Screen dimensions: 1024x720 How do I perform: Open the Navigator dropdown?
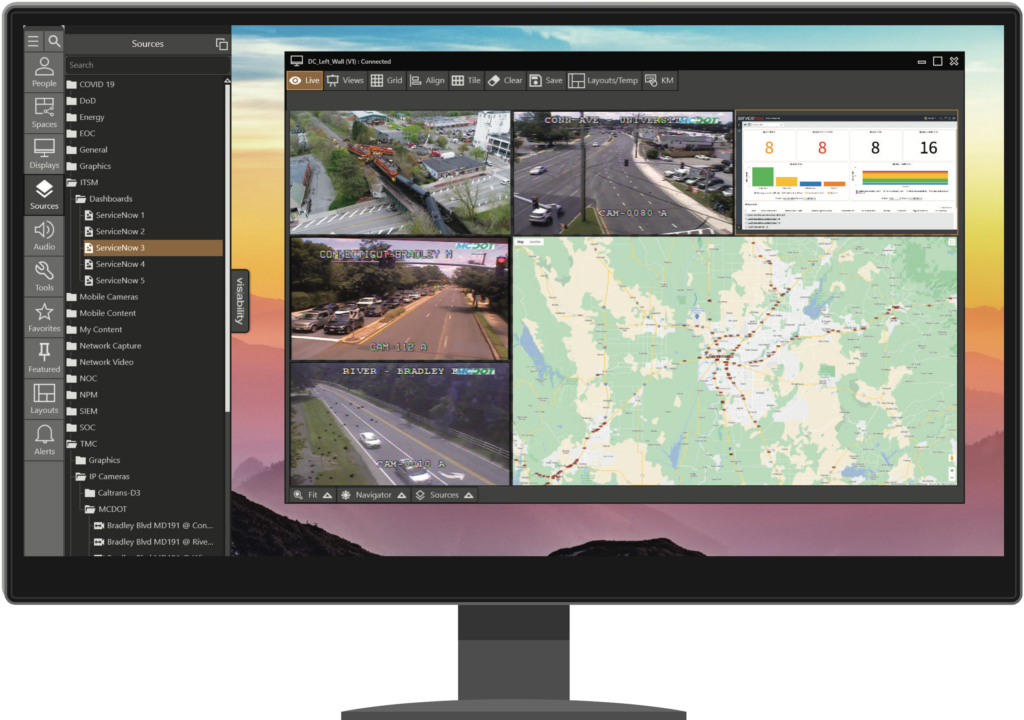(x=373, y=495)
